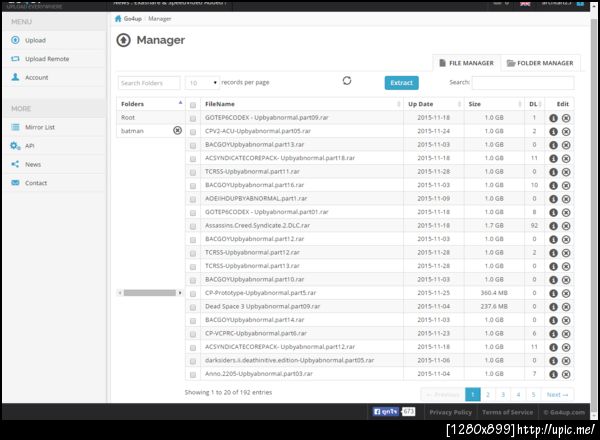Delete the batman folder with its X icon

coord(177,130)
